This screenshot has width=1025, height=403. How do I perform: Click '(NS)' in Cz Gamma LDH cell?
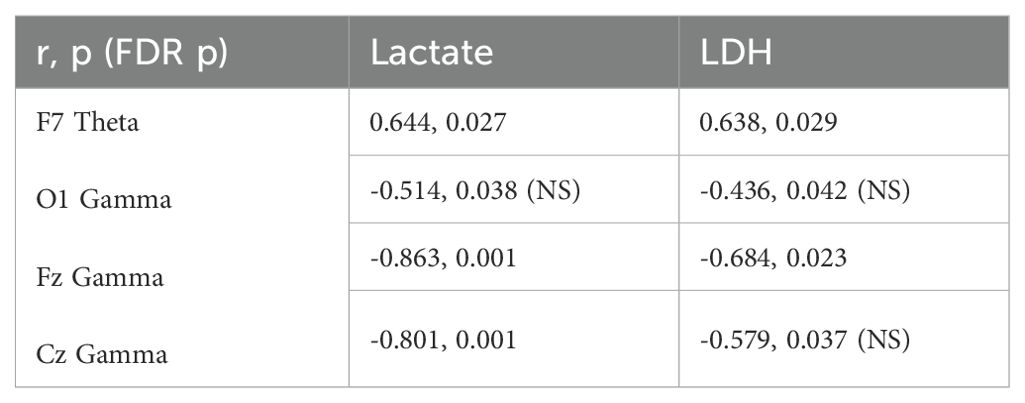881,341
